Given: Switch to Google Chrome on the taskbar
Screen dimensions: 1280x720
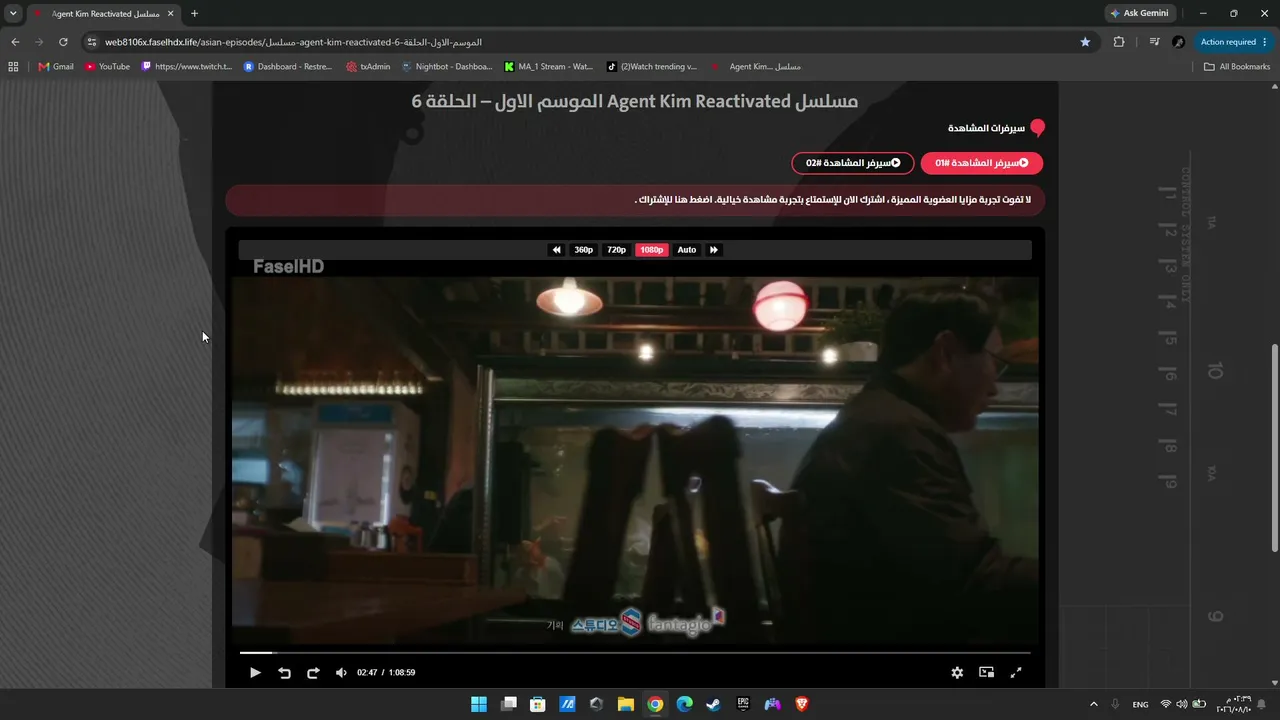Looking at the screenshot, I should pyautogui.click(x=655, y=704).
